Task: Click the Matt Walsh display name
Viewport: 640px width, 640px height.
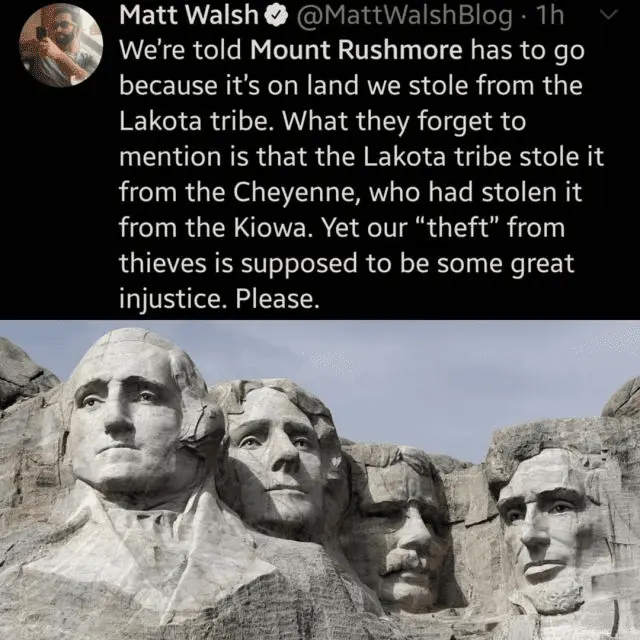Action: point(189,15)
